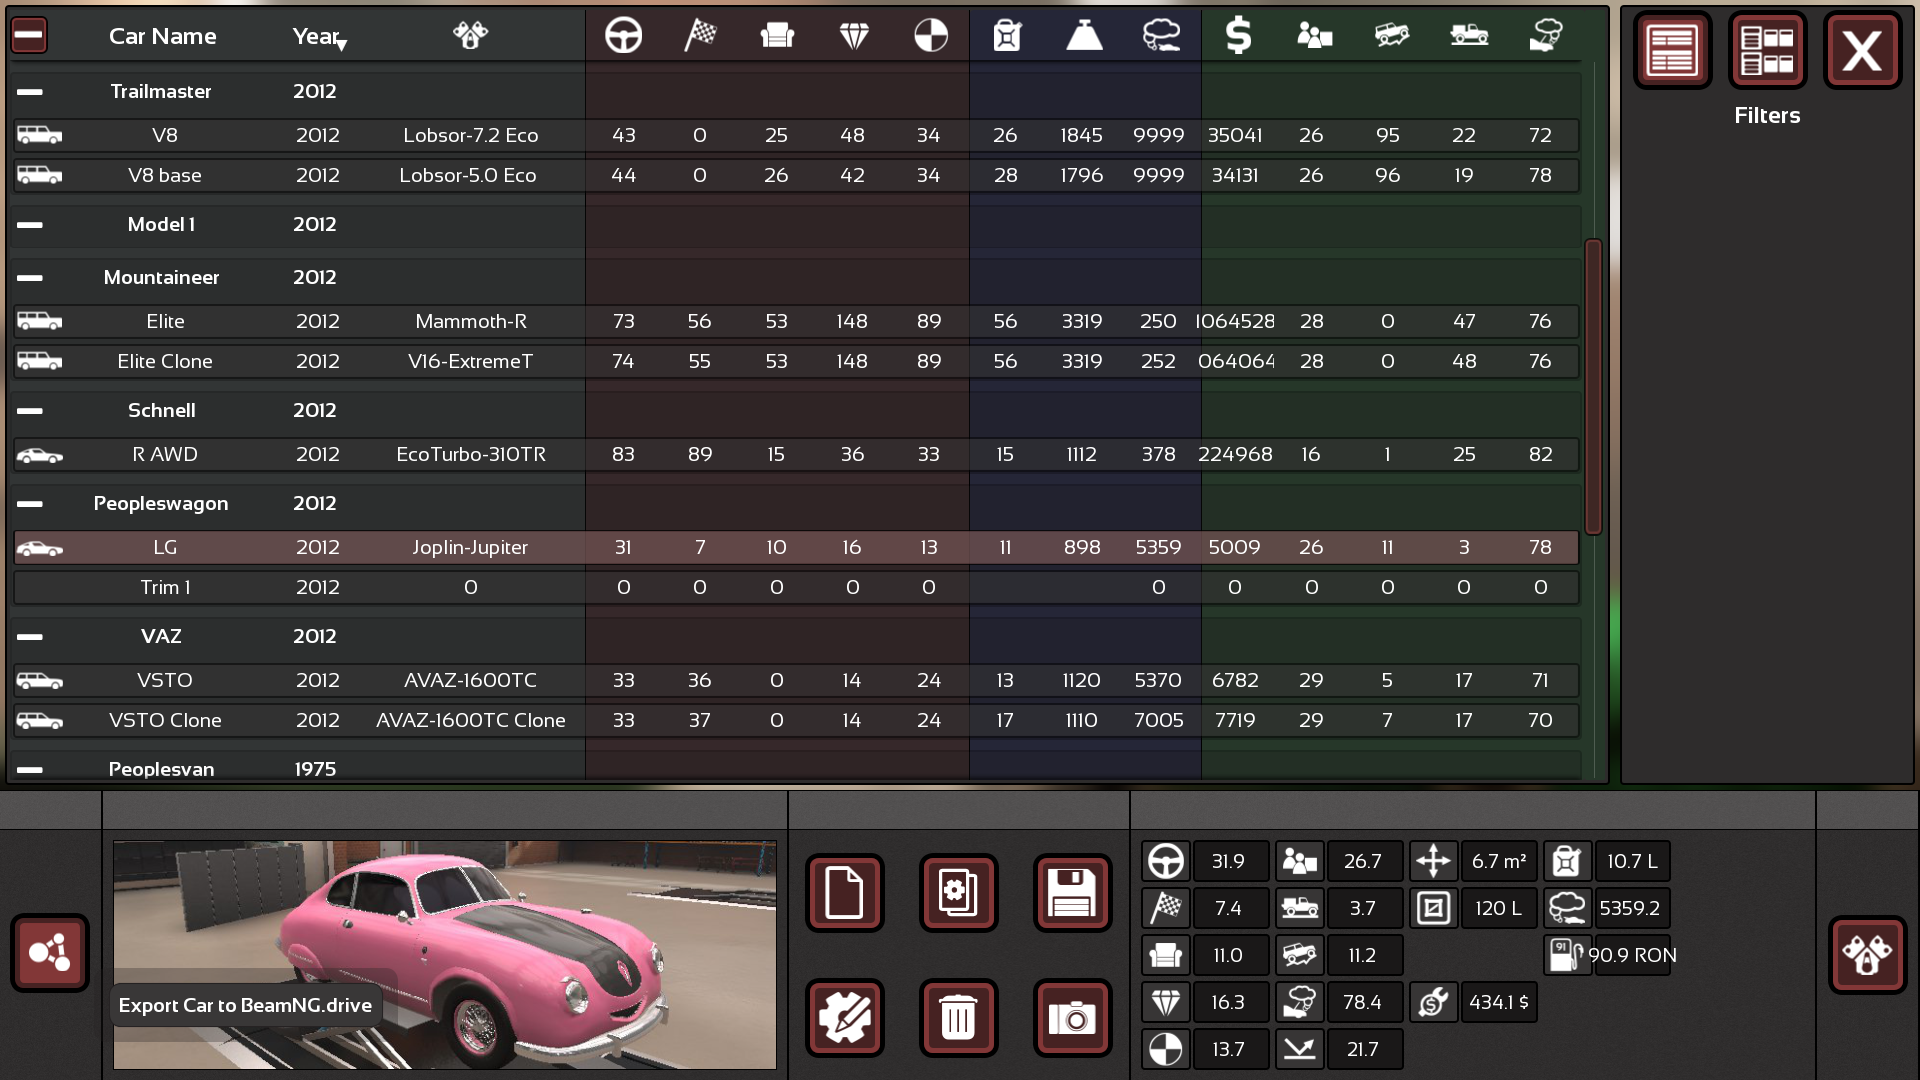Switch to the grouped grid view filter icon
Viewport: 1920px width, 1080px height.
tap(1766, 50)
